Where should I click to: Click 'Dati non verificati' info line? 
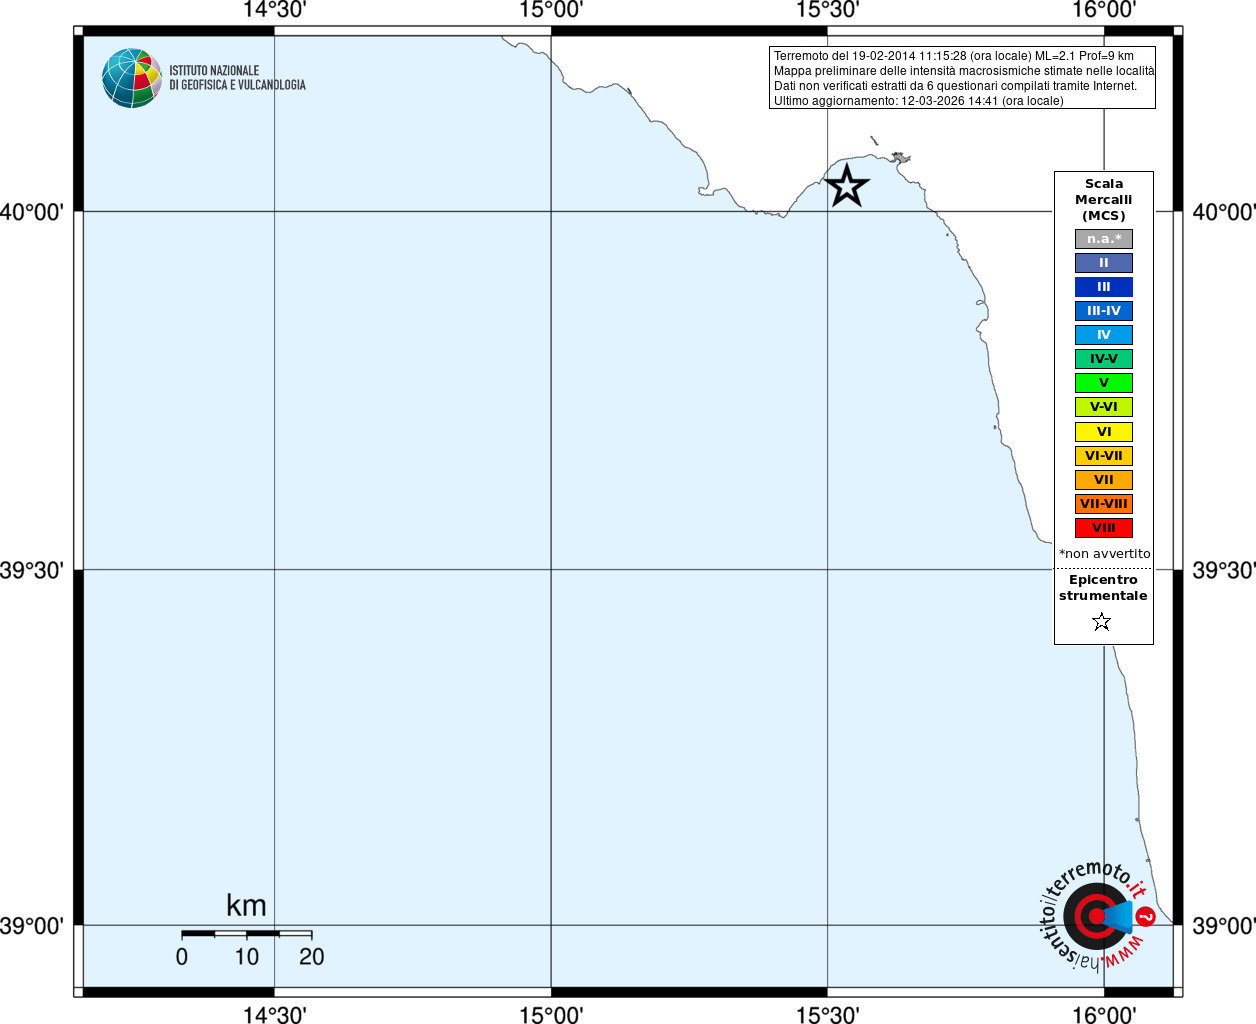click(x=956, y=86)
